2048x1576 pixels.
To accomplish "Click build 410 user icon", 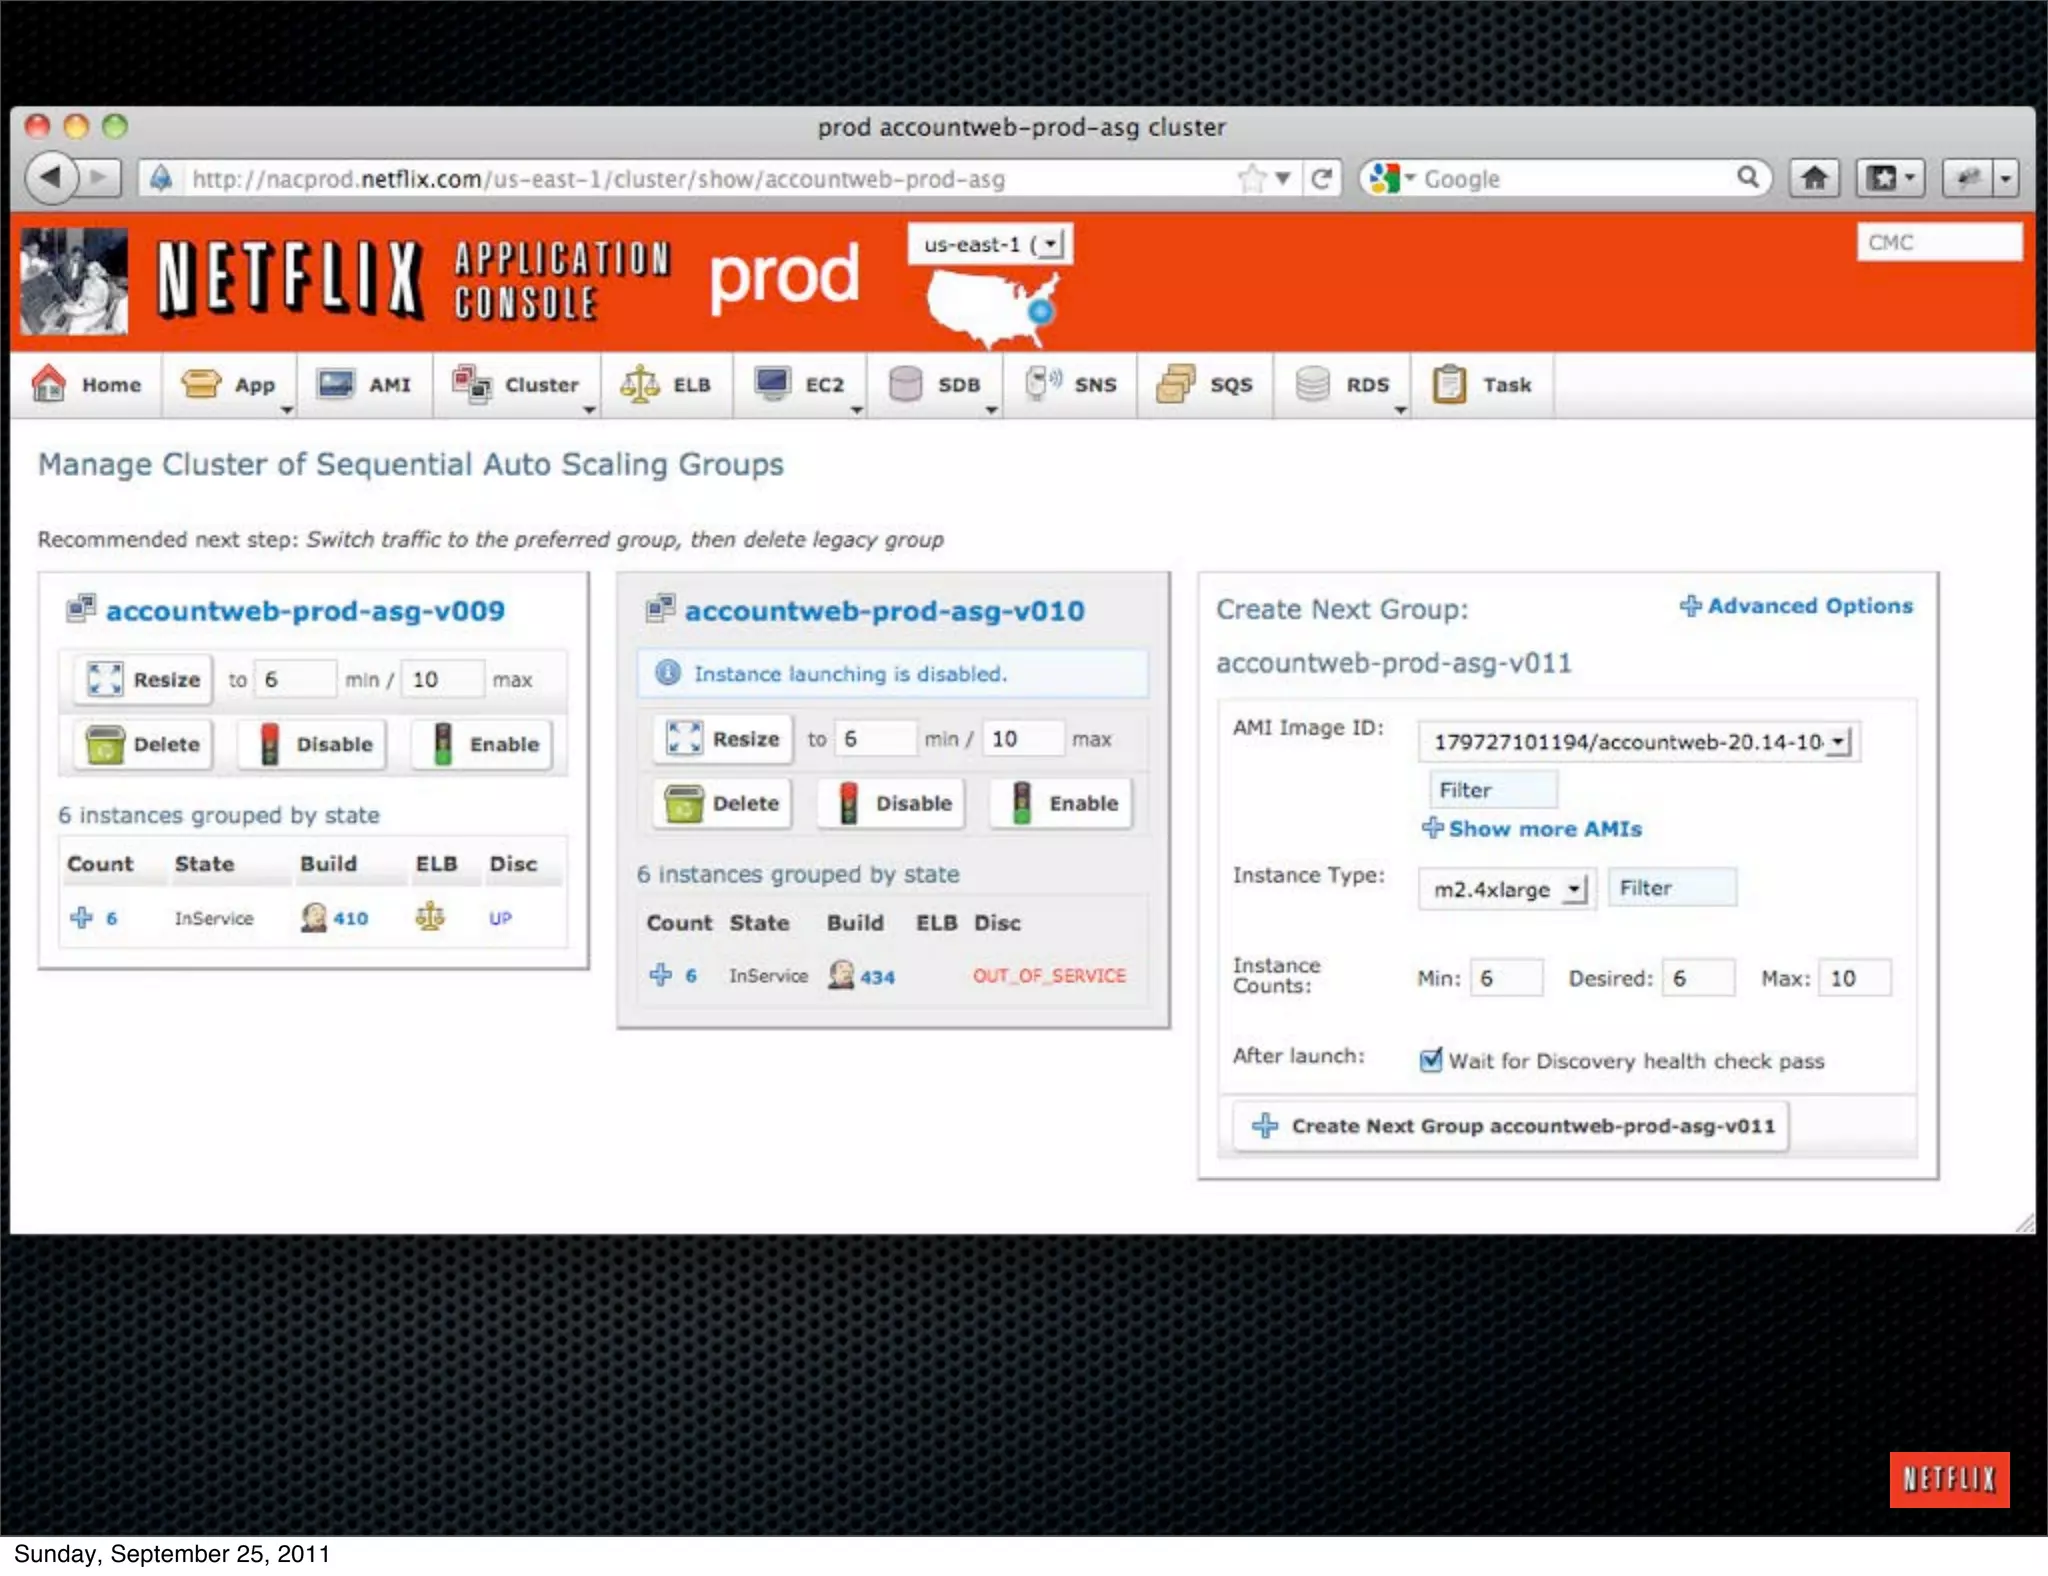I will [x=314, y=917].
